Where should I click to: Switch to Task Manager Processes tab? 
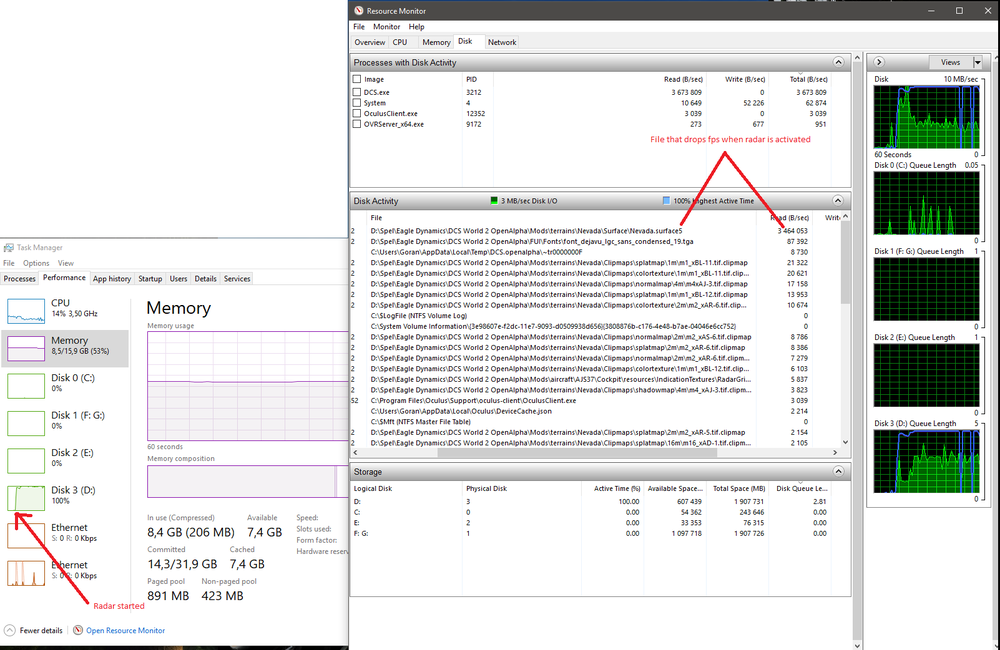coord(20,279)
